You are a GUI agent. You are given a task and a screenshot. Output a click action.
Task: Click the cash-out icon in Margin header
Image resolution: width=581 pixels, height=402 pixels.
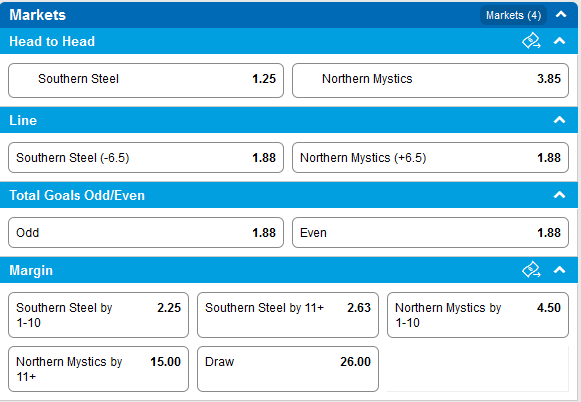click(531, 270)
